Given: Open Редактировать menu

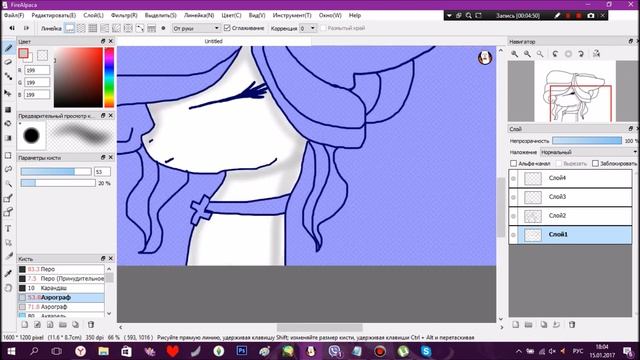Looking at the screenshot, I should click(53, 15).
